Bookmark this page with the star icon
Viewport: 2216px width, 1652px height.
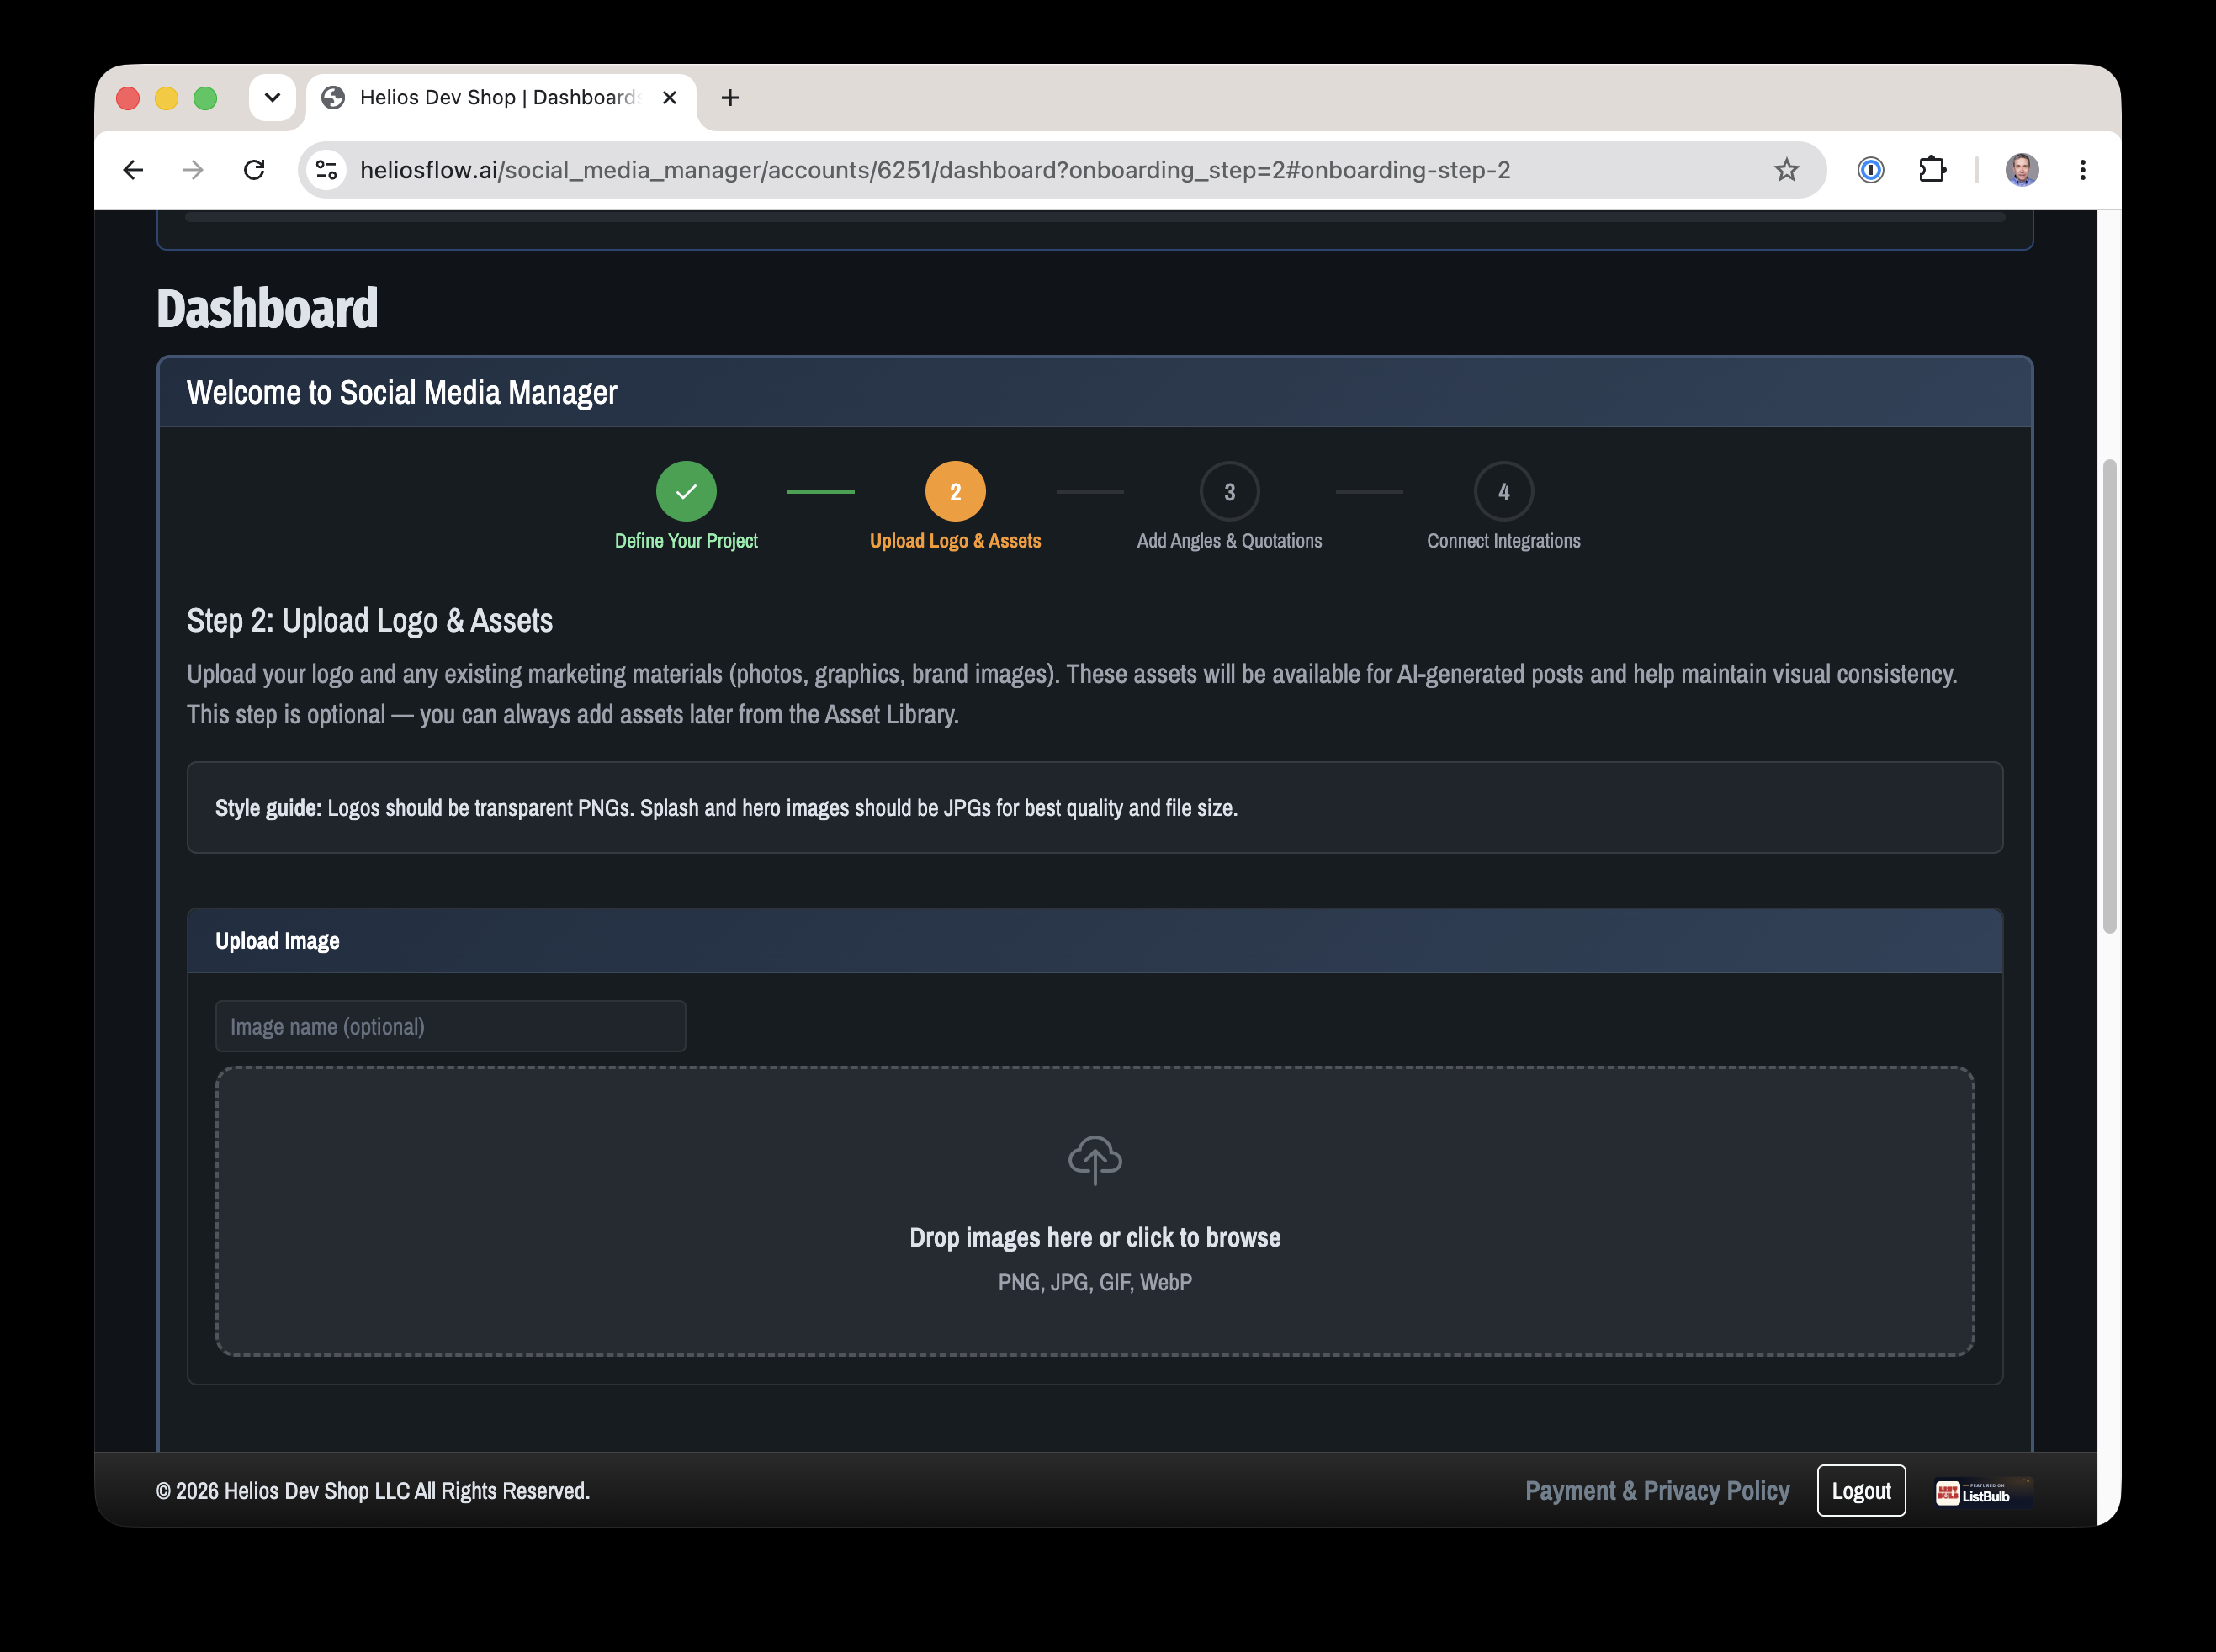click(x=1786, y=170)
